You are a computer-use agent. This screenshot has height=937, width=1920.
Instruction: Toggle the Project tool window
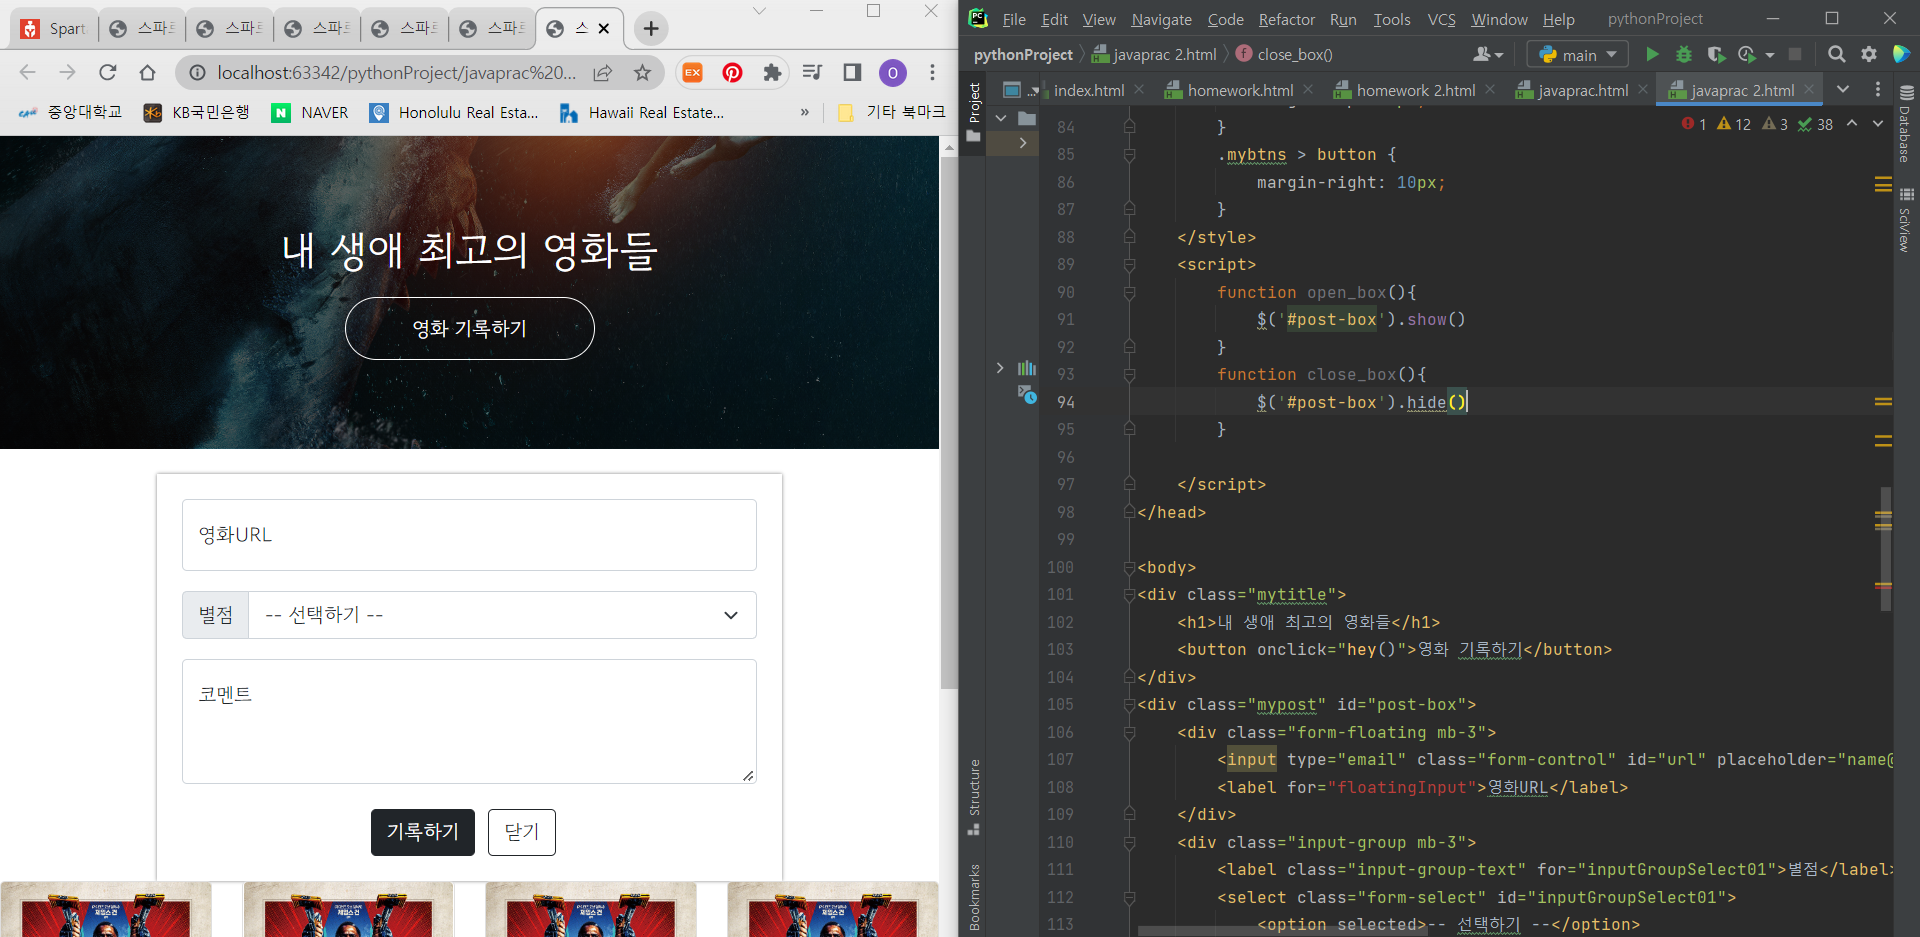click(974, 111)
